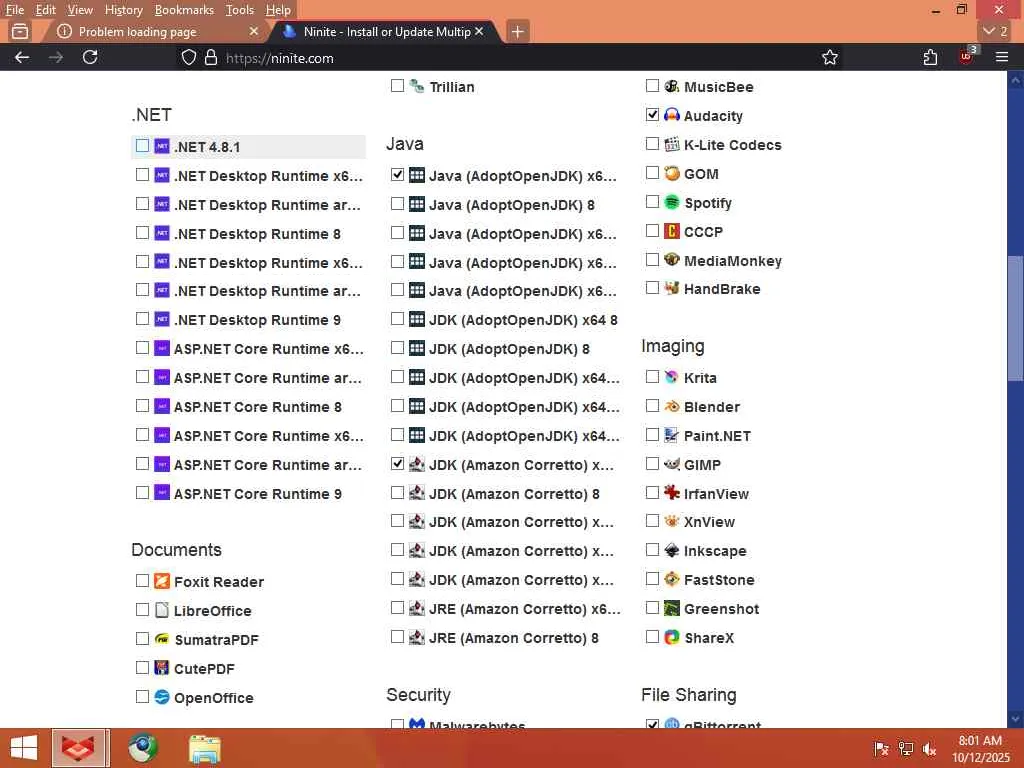The width and height of the screenshot is (1024, 768).
Task: Click the taskbar clock showing 8:01 AM
Action: 980,748
